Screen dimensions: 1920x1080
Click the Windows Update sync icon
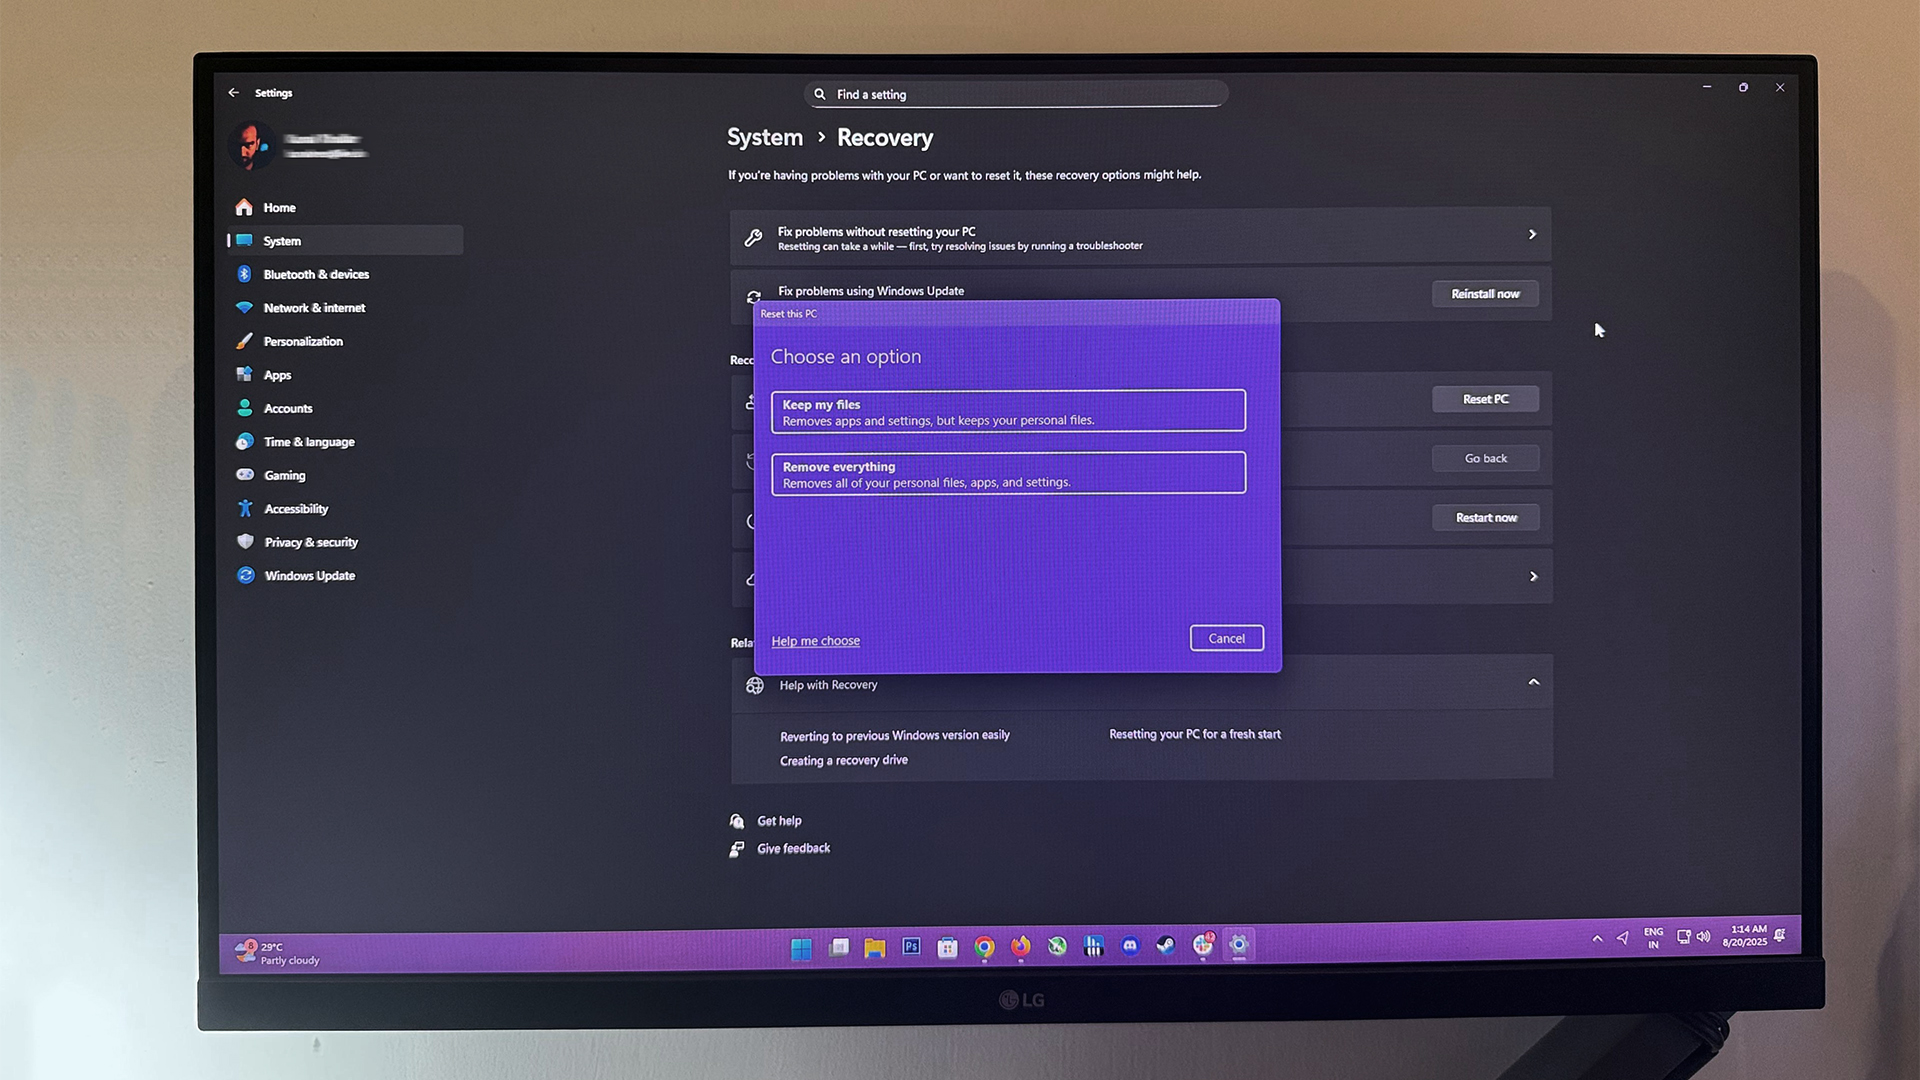(245, 576)
